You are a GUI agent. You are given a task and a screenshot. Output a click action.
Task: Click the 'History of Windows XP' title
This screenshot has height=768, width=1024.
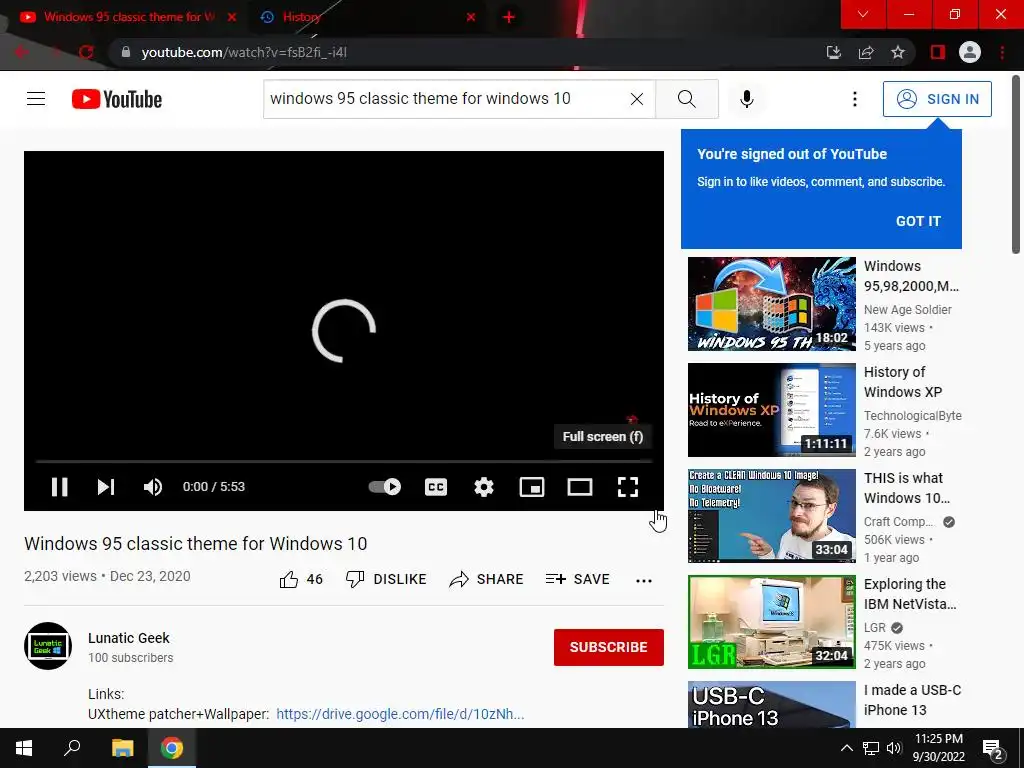pos(903,382)
